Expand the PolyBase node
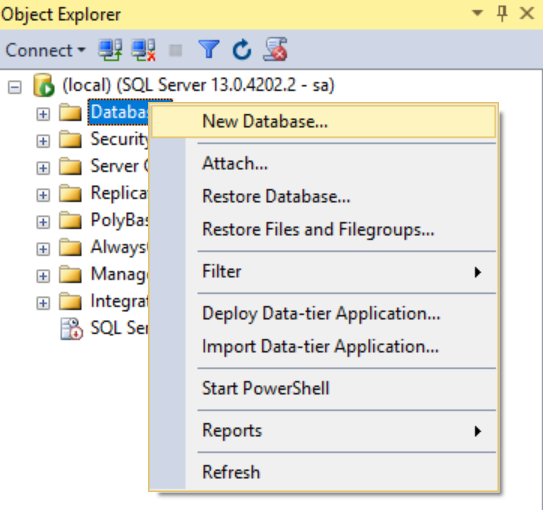Viewport: 543px width, 510px height. pos(43,222)
